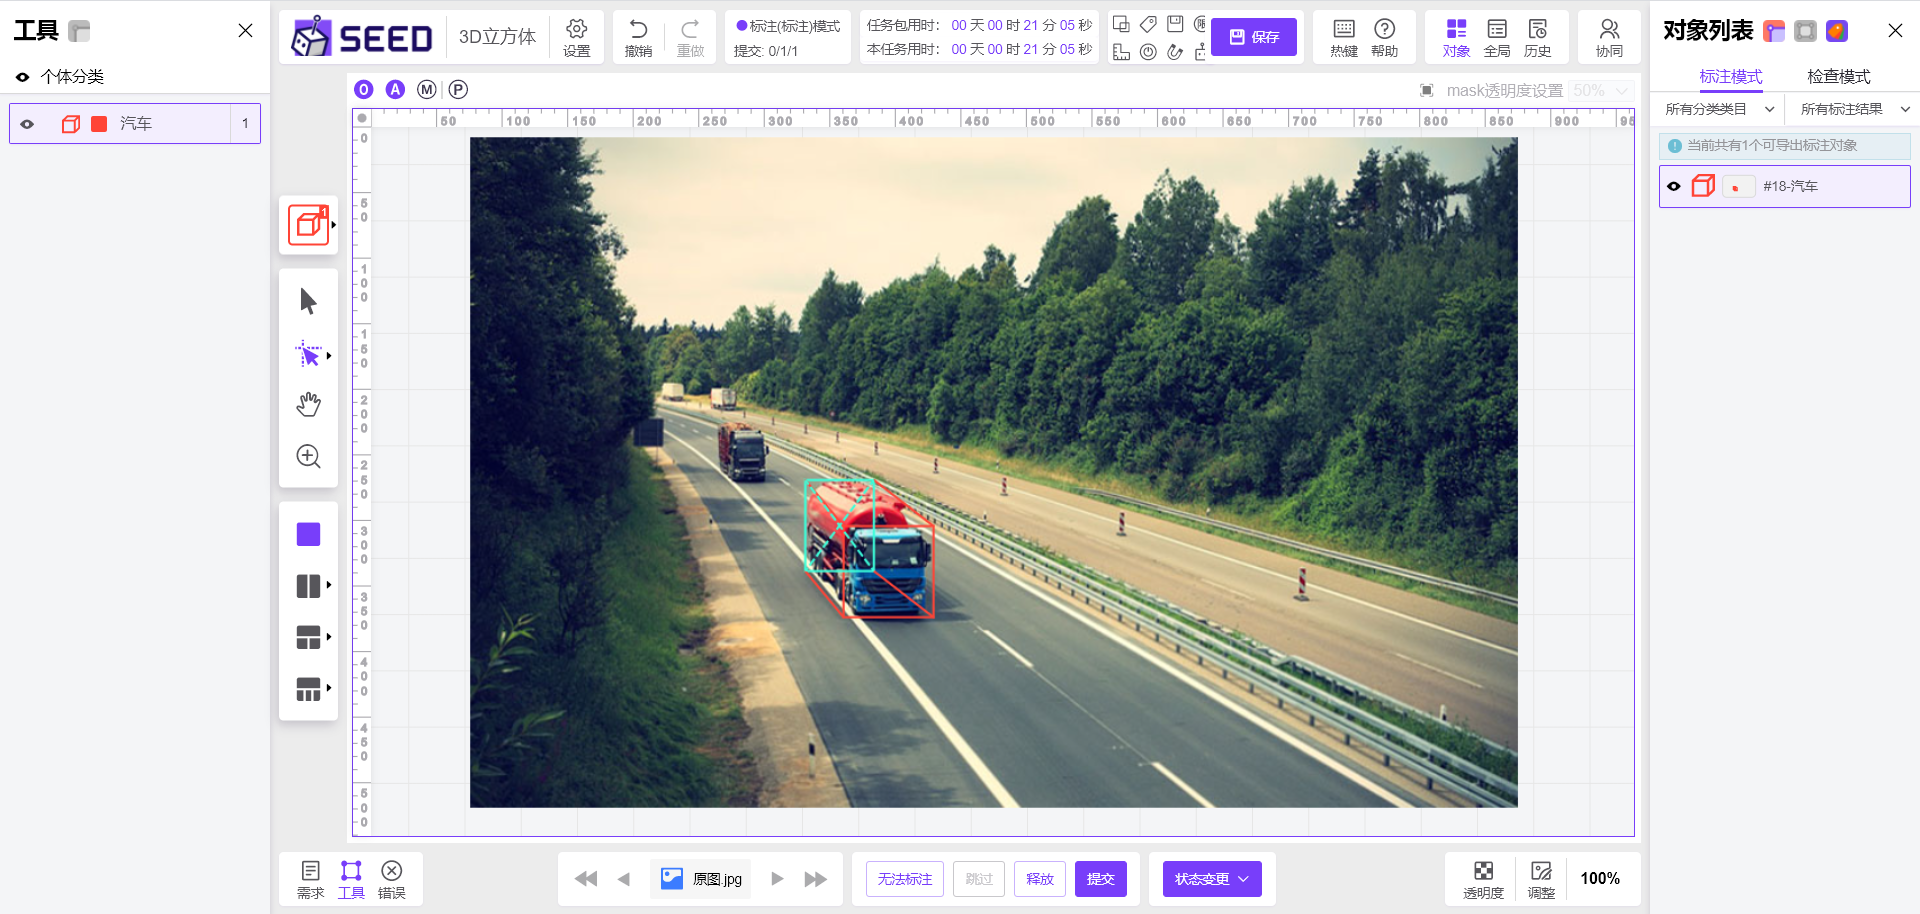Screen dimensions: 1920x914
Task: Choose the hand pan tool
Action: click(308, 404)
